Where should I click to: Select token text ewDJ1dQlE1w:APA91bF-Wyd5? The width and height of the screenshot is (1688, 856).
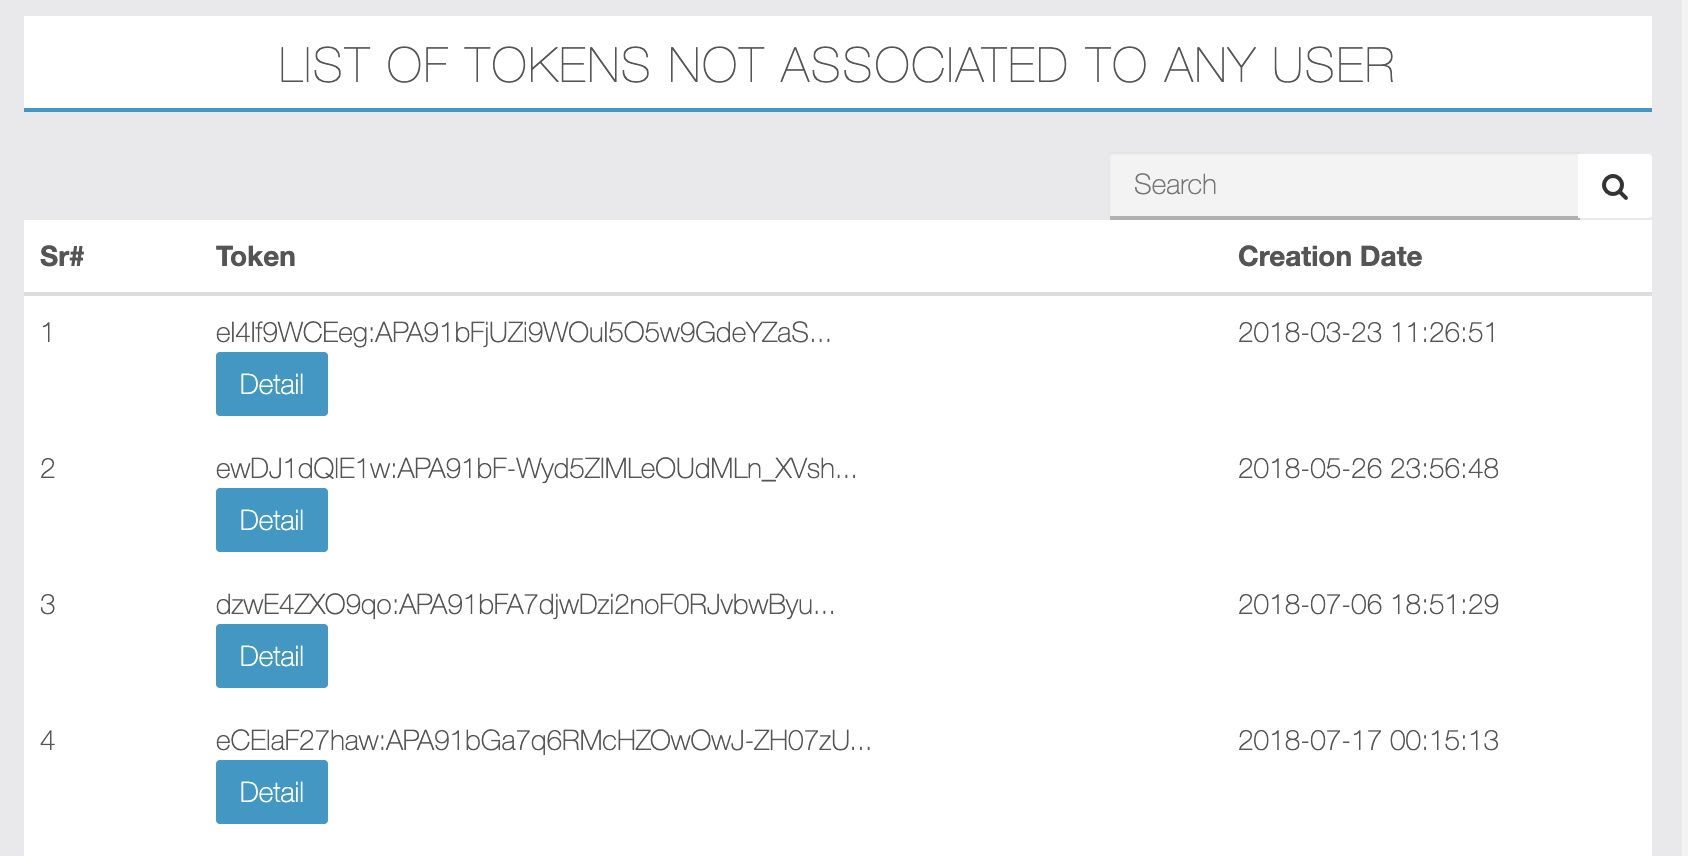point(537,469)
